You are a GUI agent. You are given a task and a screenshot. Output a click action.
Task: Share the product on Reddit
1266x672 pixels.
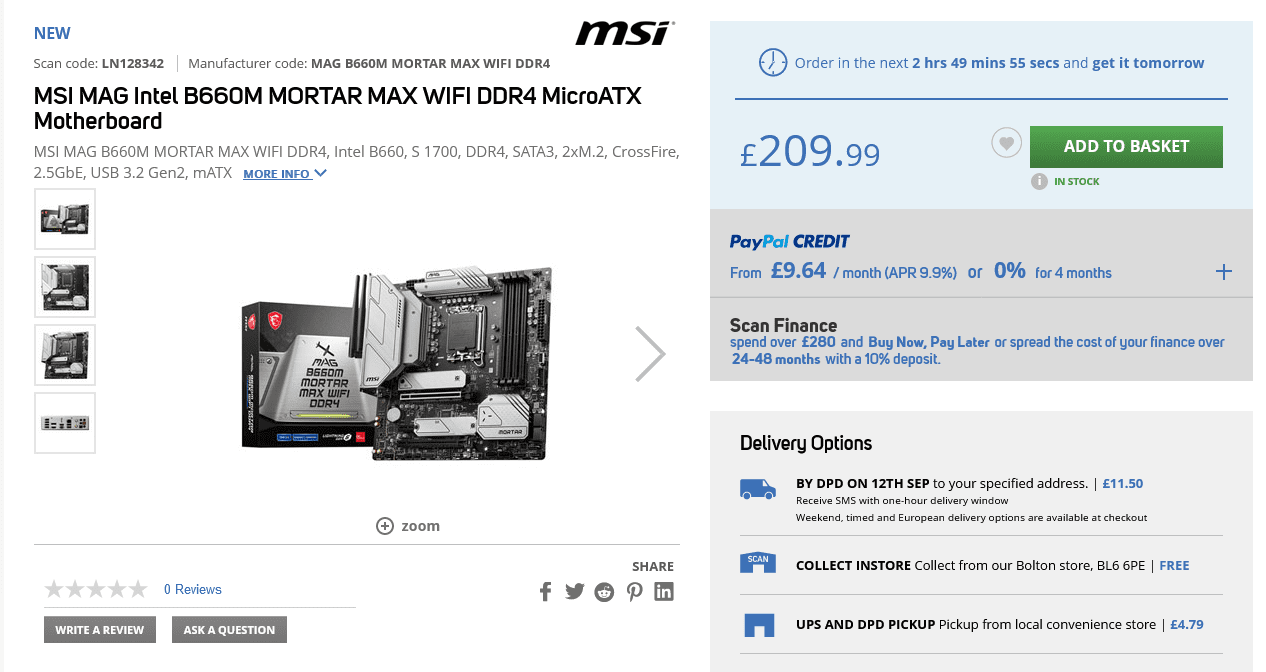click(604, 591)
